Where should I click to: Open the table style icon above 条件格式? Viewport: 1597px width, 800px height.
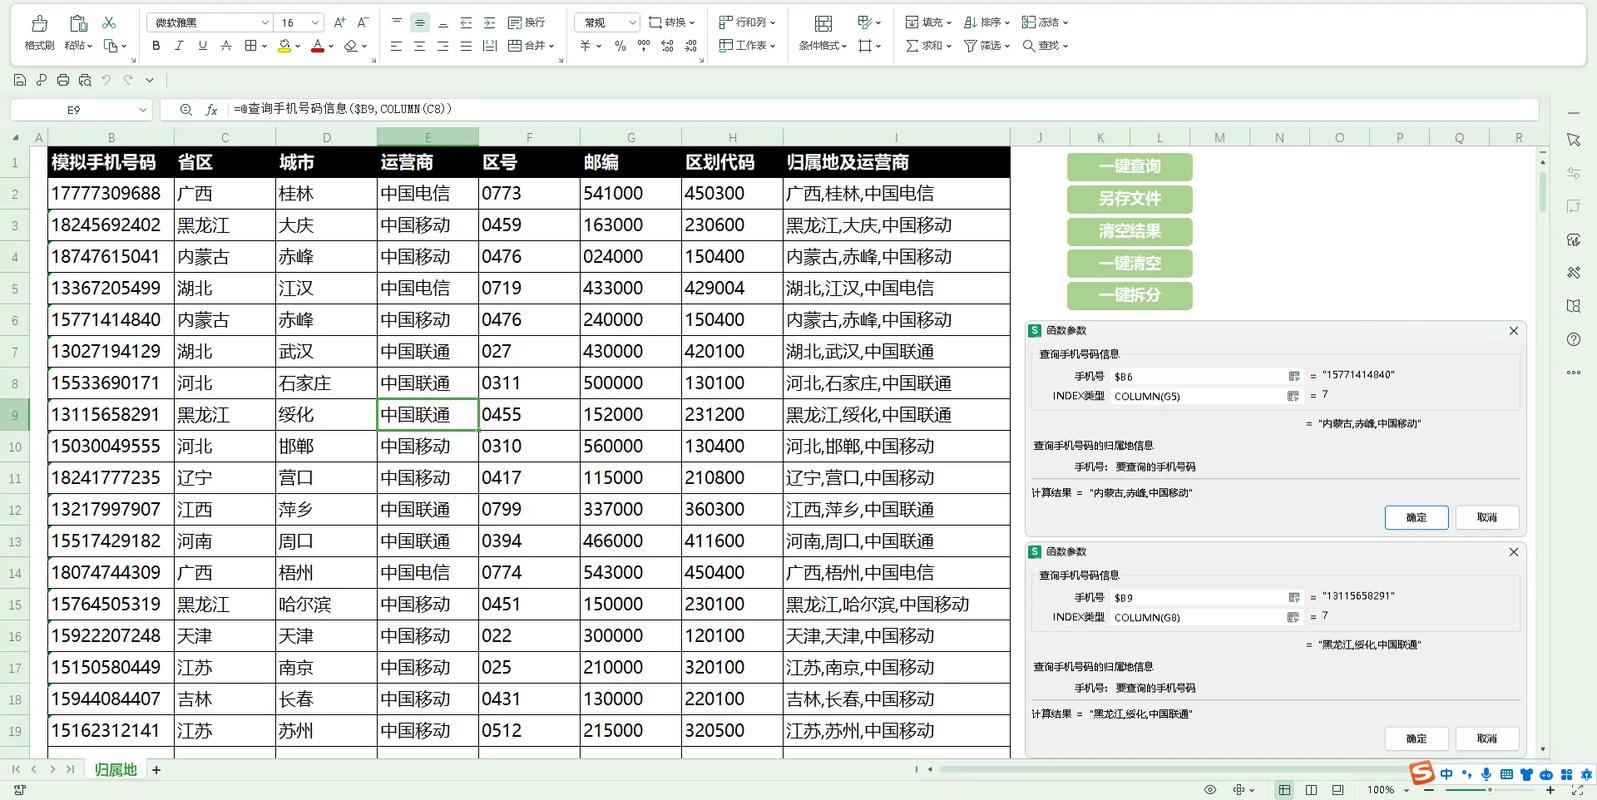823,23
